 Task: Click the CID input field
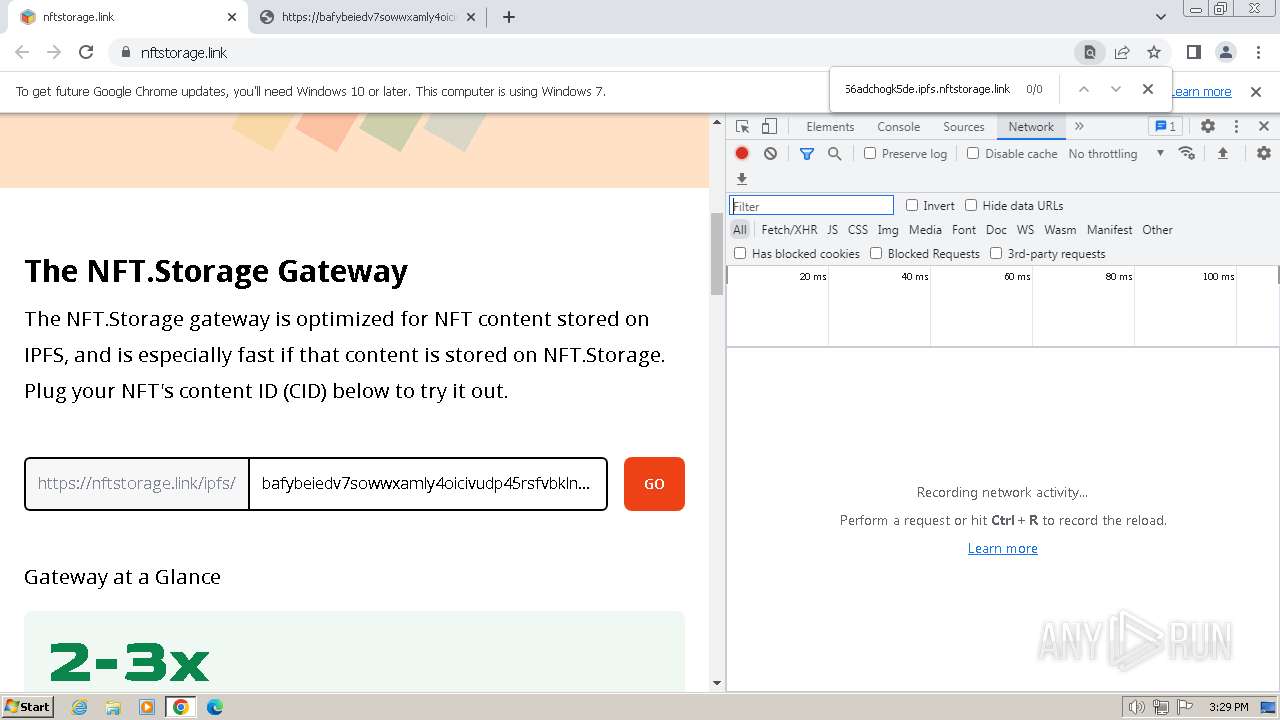click(x=427, y=484)
